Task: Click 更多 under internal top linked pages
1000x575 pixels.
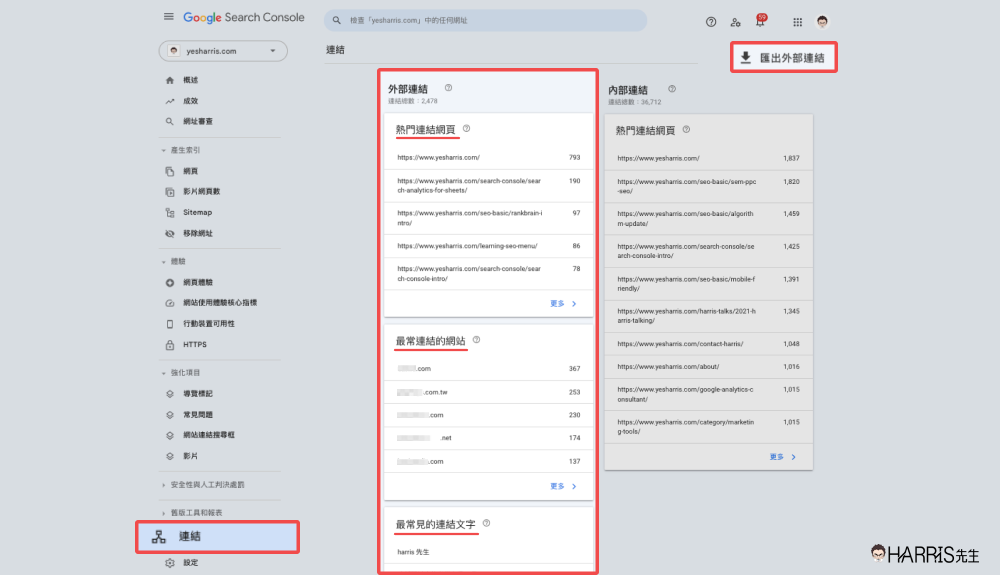Action: (783, 457)
